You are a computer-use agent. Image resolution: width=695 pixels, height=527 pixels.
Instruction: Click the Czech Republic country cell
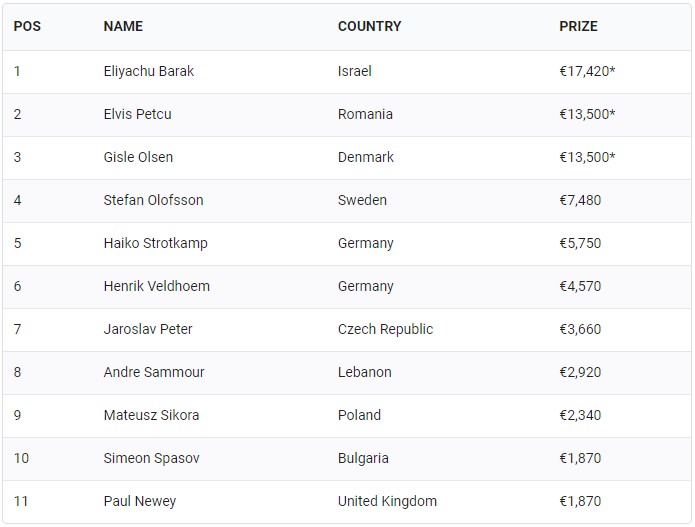click(x=385, y=329)
